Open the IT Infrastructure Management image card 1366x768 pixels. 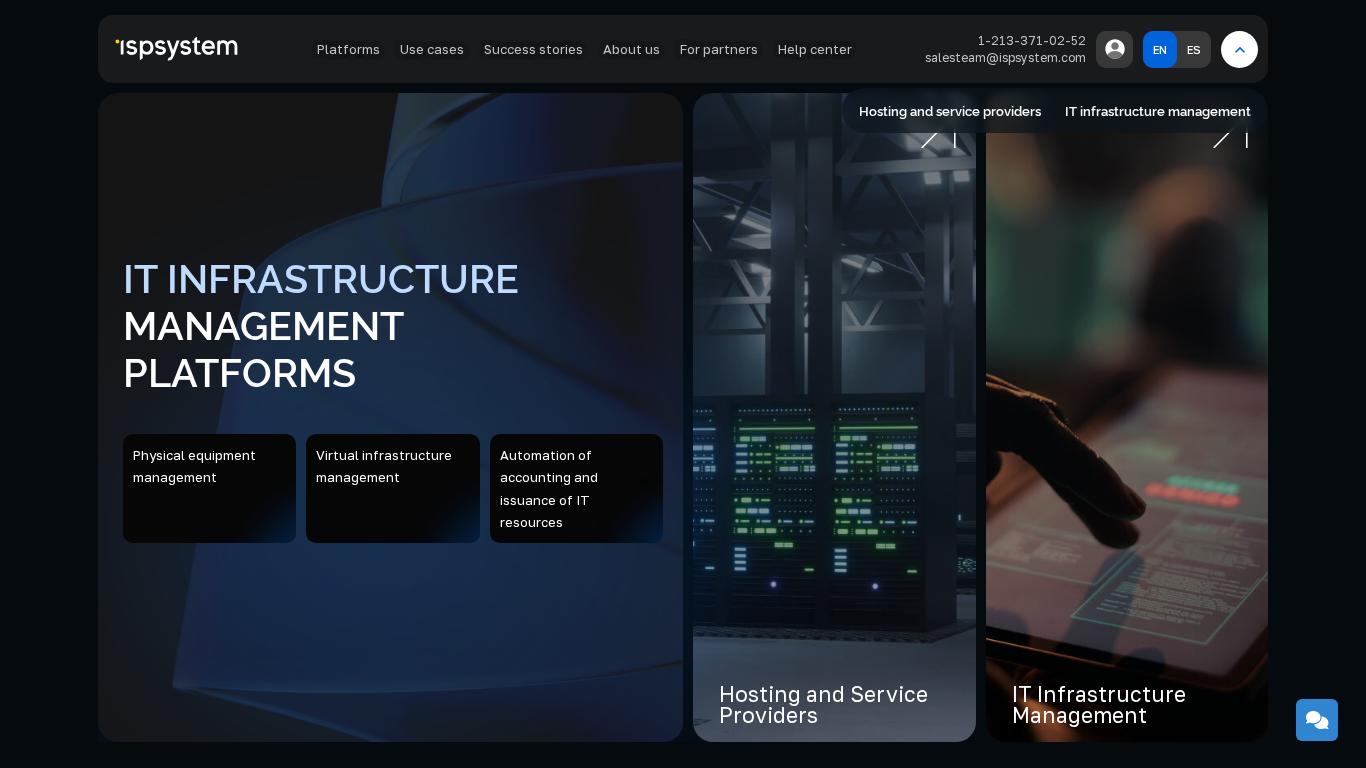(x=1127, y=418)
